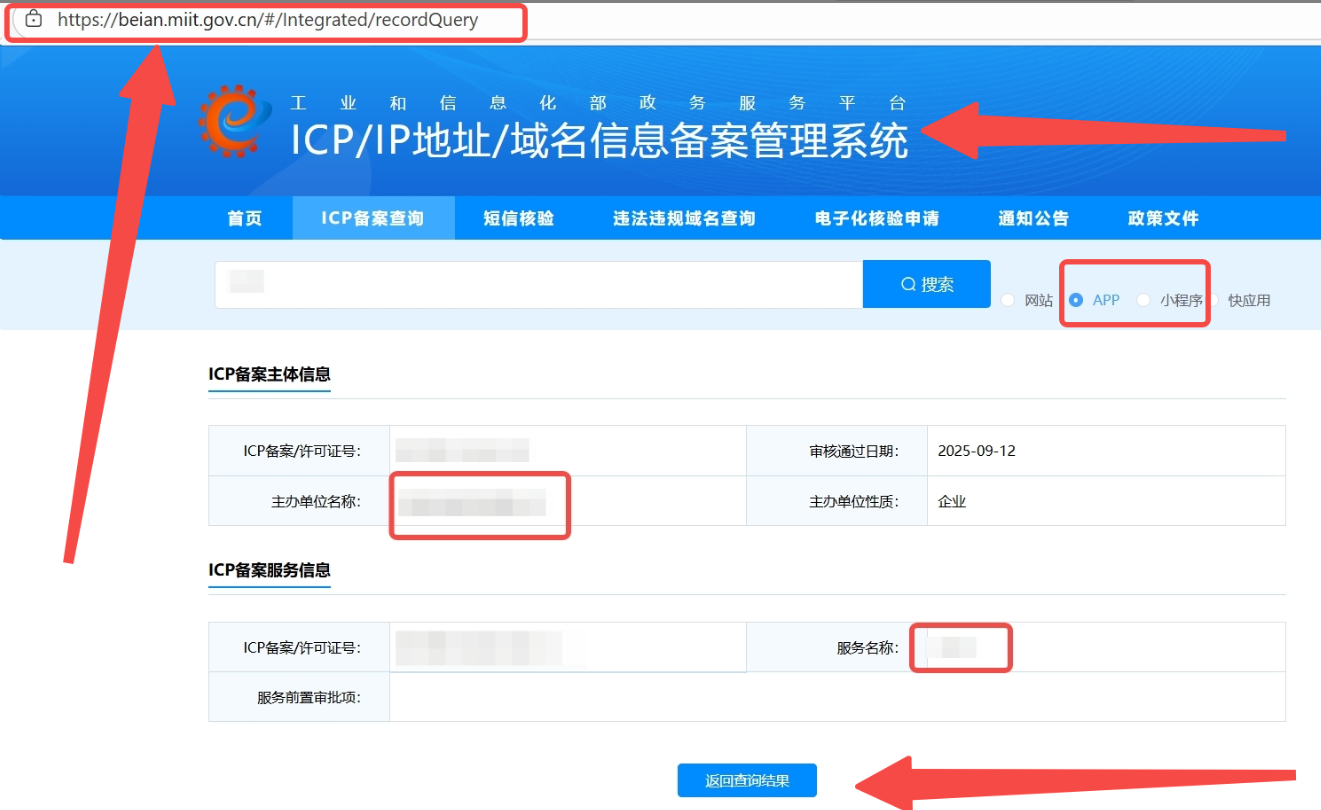Choose the 小程序 radio option
The width and height of the screenshot is (1321, 810).
coord(1144,300)
